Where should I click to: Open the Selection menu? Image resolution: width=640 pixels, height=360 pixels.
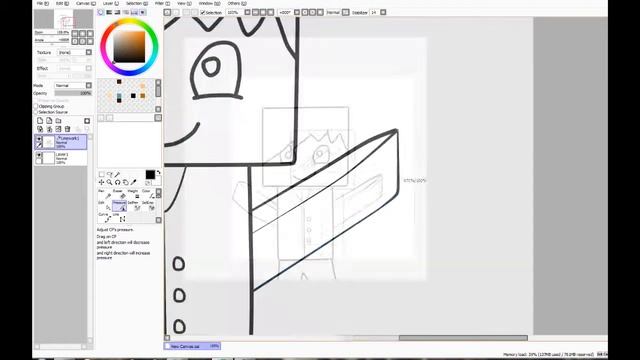(137, 3)
